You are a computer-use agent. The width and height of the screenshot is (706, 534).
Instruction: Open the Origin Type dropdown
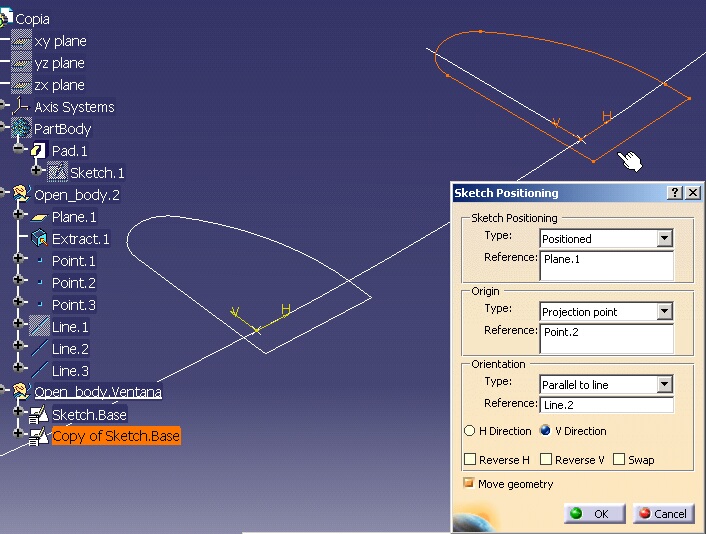pyautogui.click(x=664, y=312)
